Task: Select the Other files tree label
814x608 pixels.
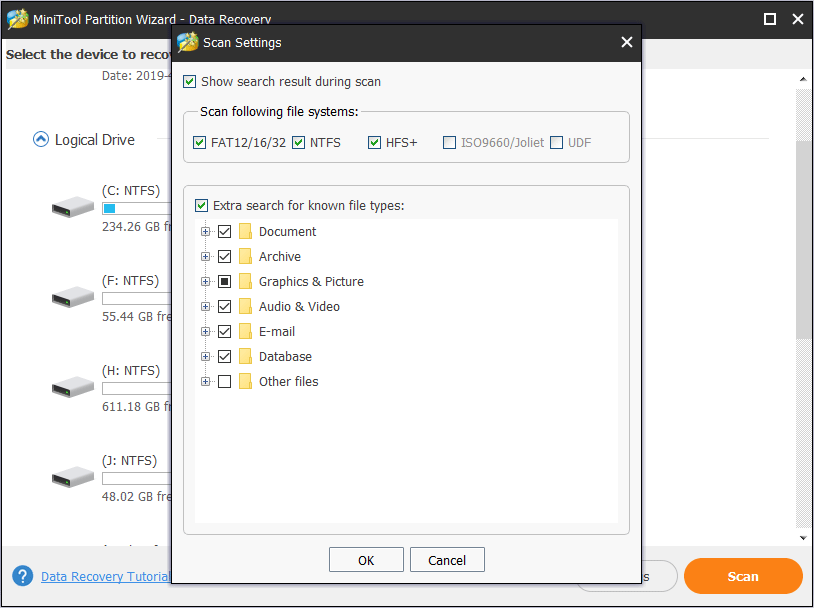Action: tap(289, 381)
